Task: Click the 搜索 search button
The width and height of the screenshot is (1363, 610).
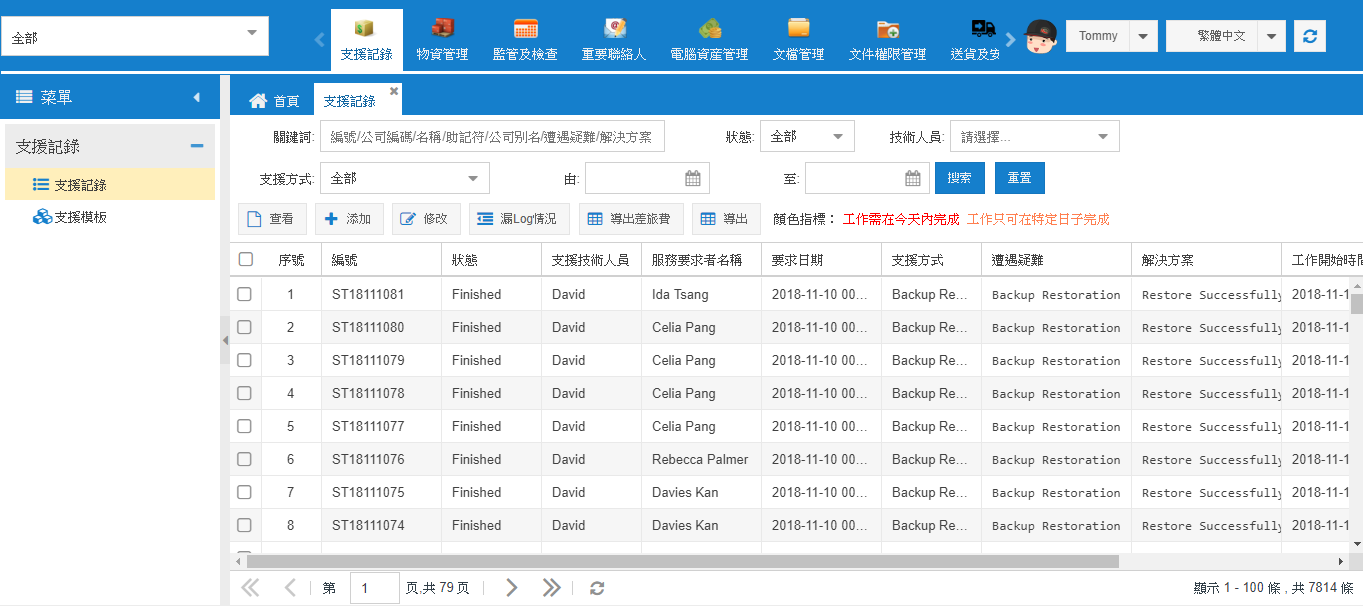Action: [959, 178]
